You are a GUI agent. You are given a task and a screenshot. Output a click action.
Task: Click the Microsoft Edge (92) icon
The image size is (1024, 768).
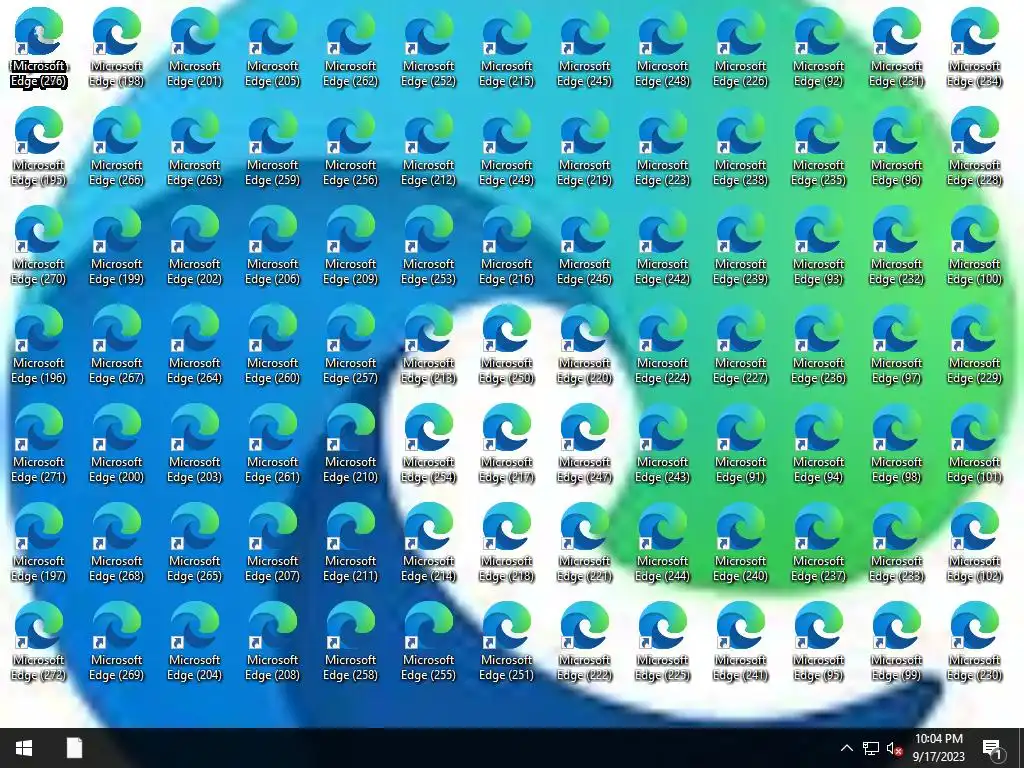click(x=818, y=47)
